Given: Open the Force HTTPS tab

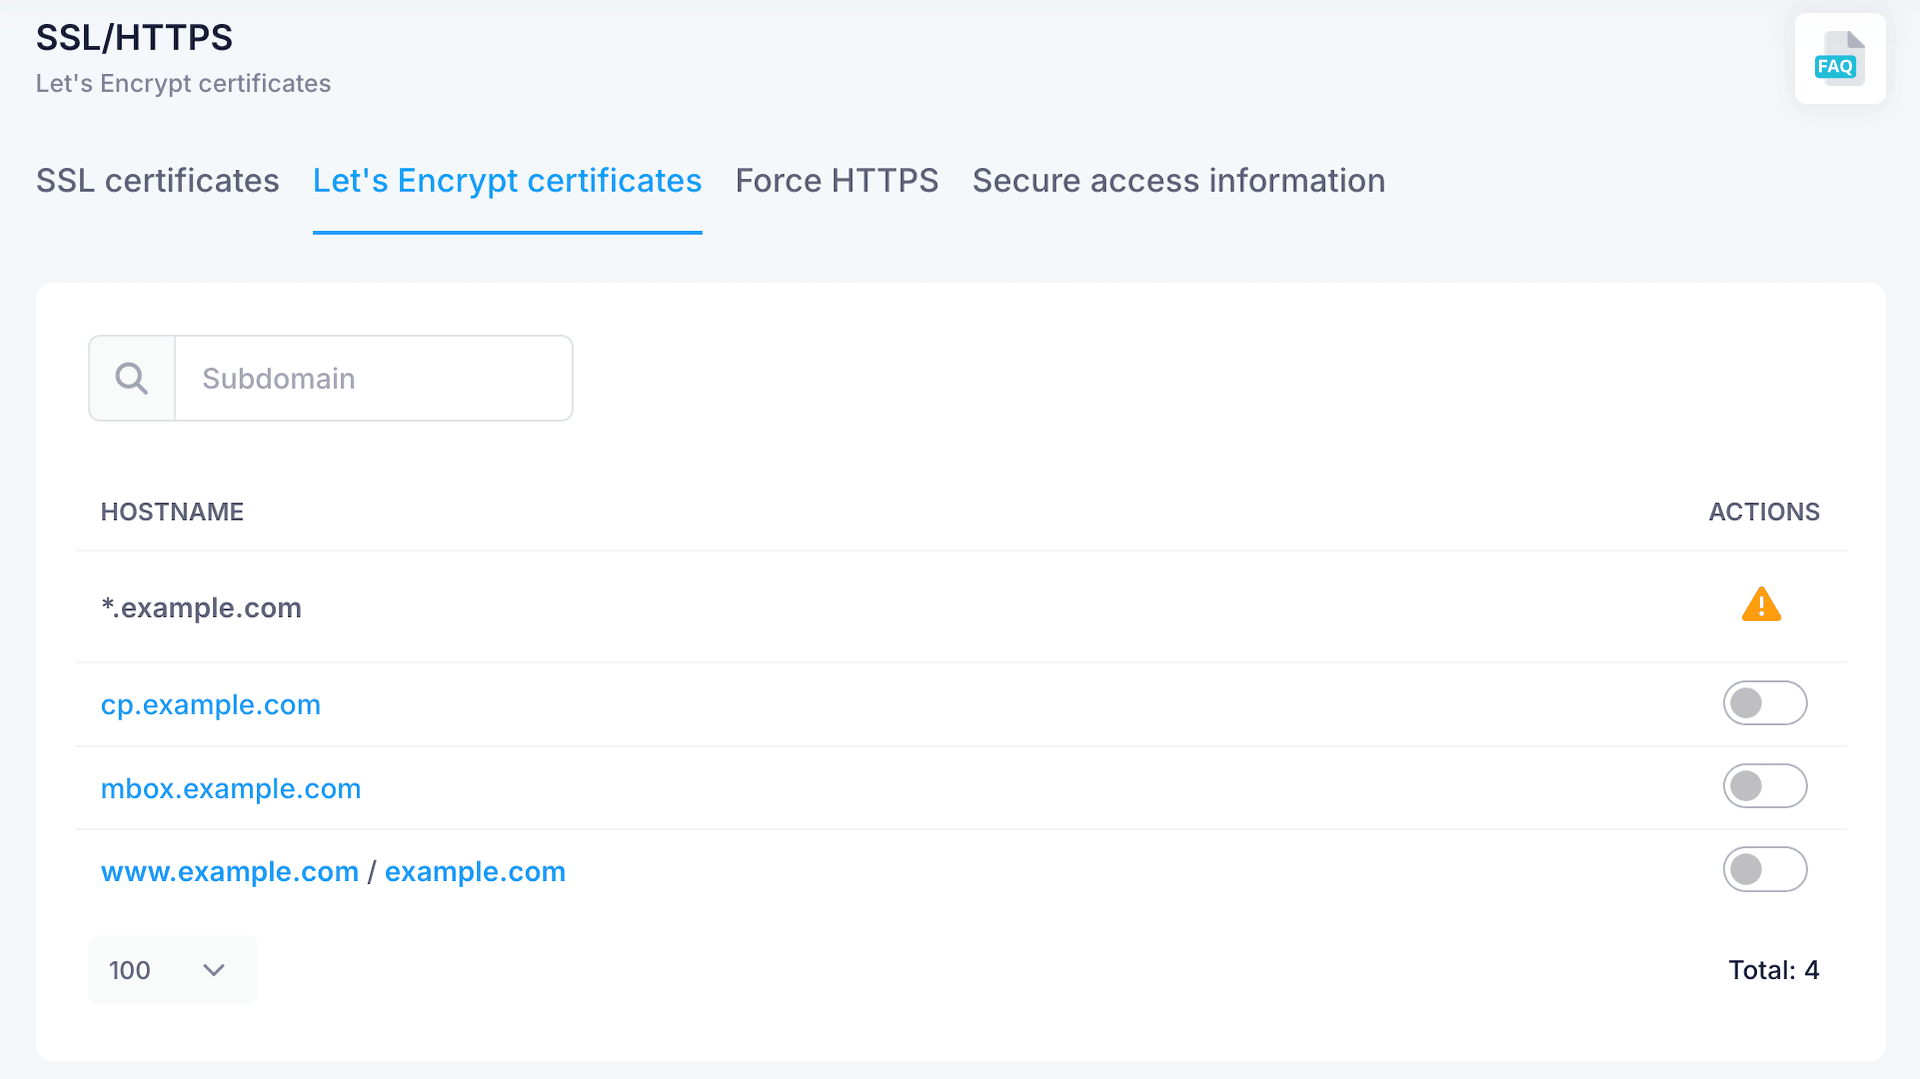Looking at the screenshot, I should pyautogui.click(x=836, y=181).
